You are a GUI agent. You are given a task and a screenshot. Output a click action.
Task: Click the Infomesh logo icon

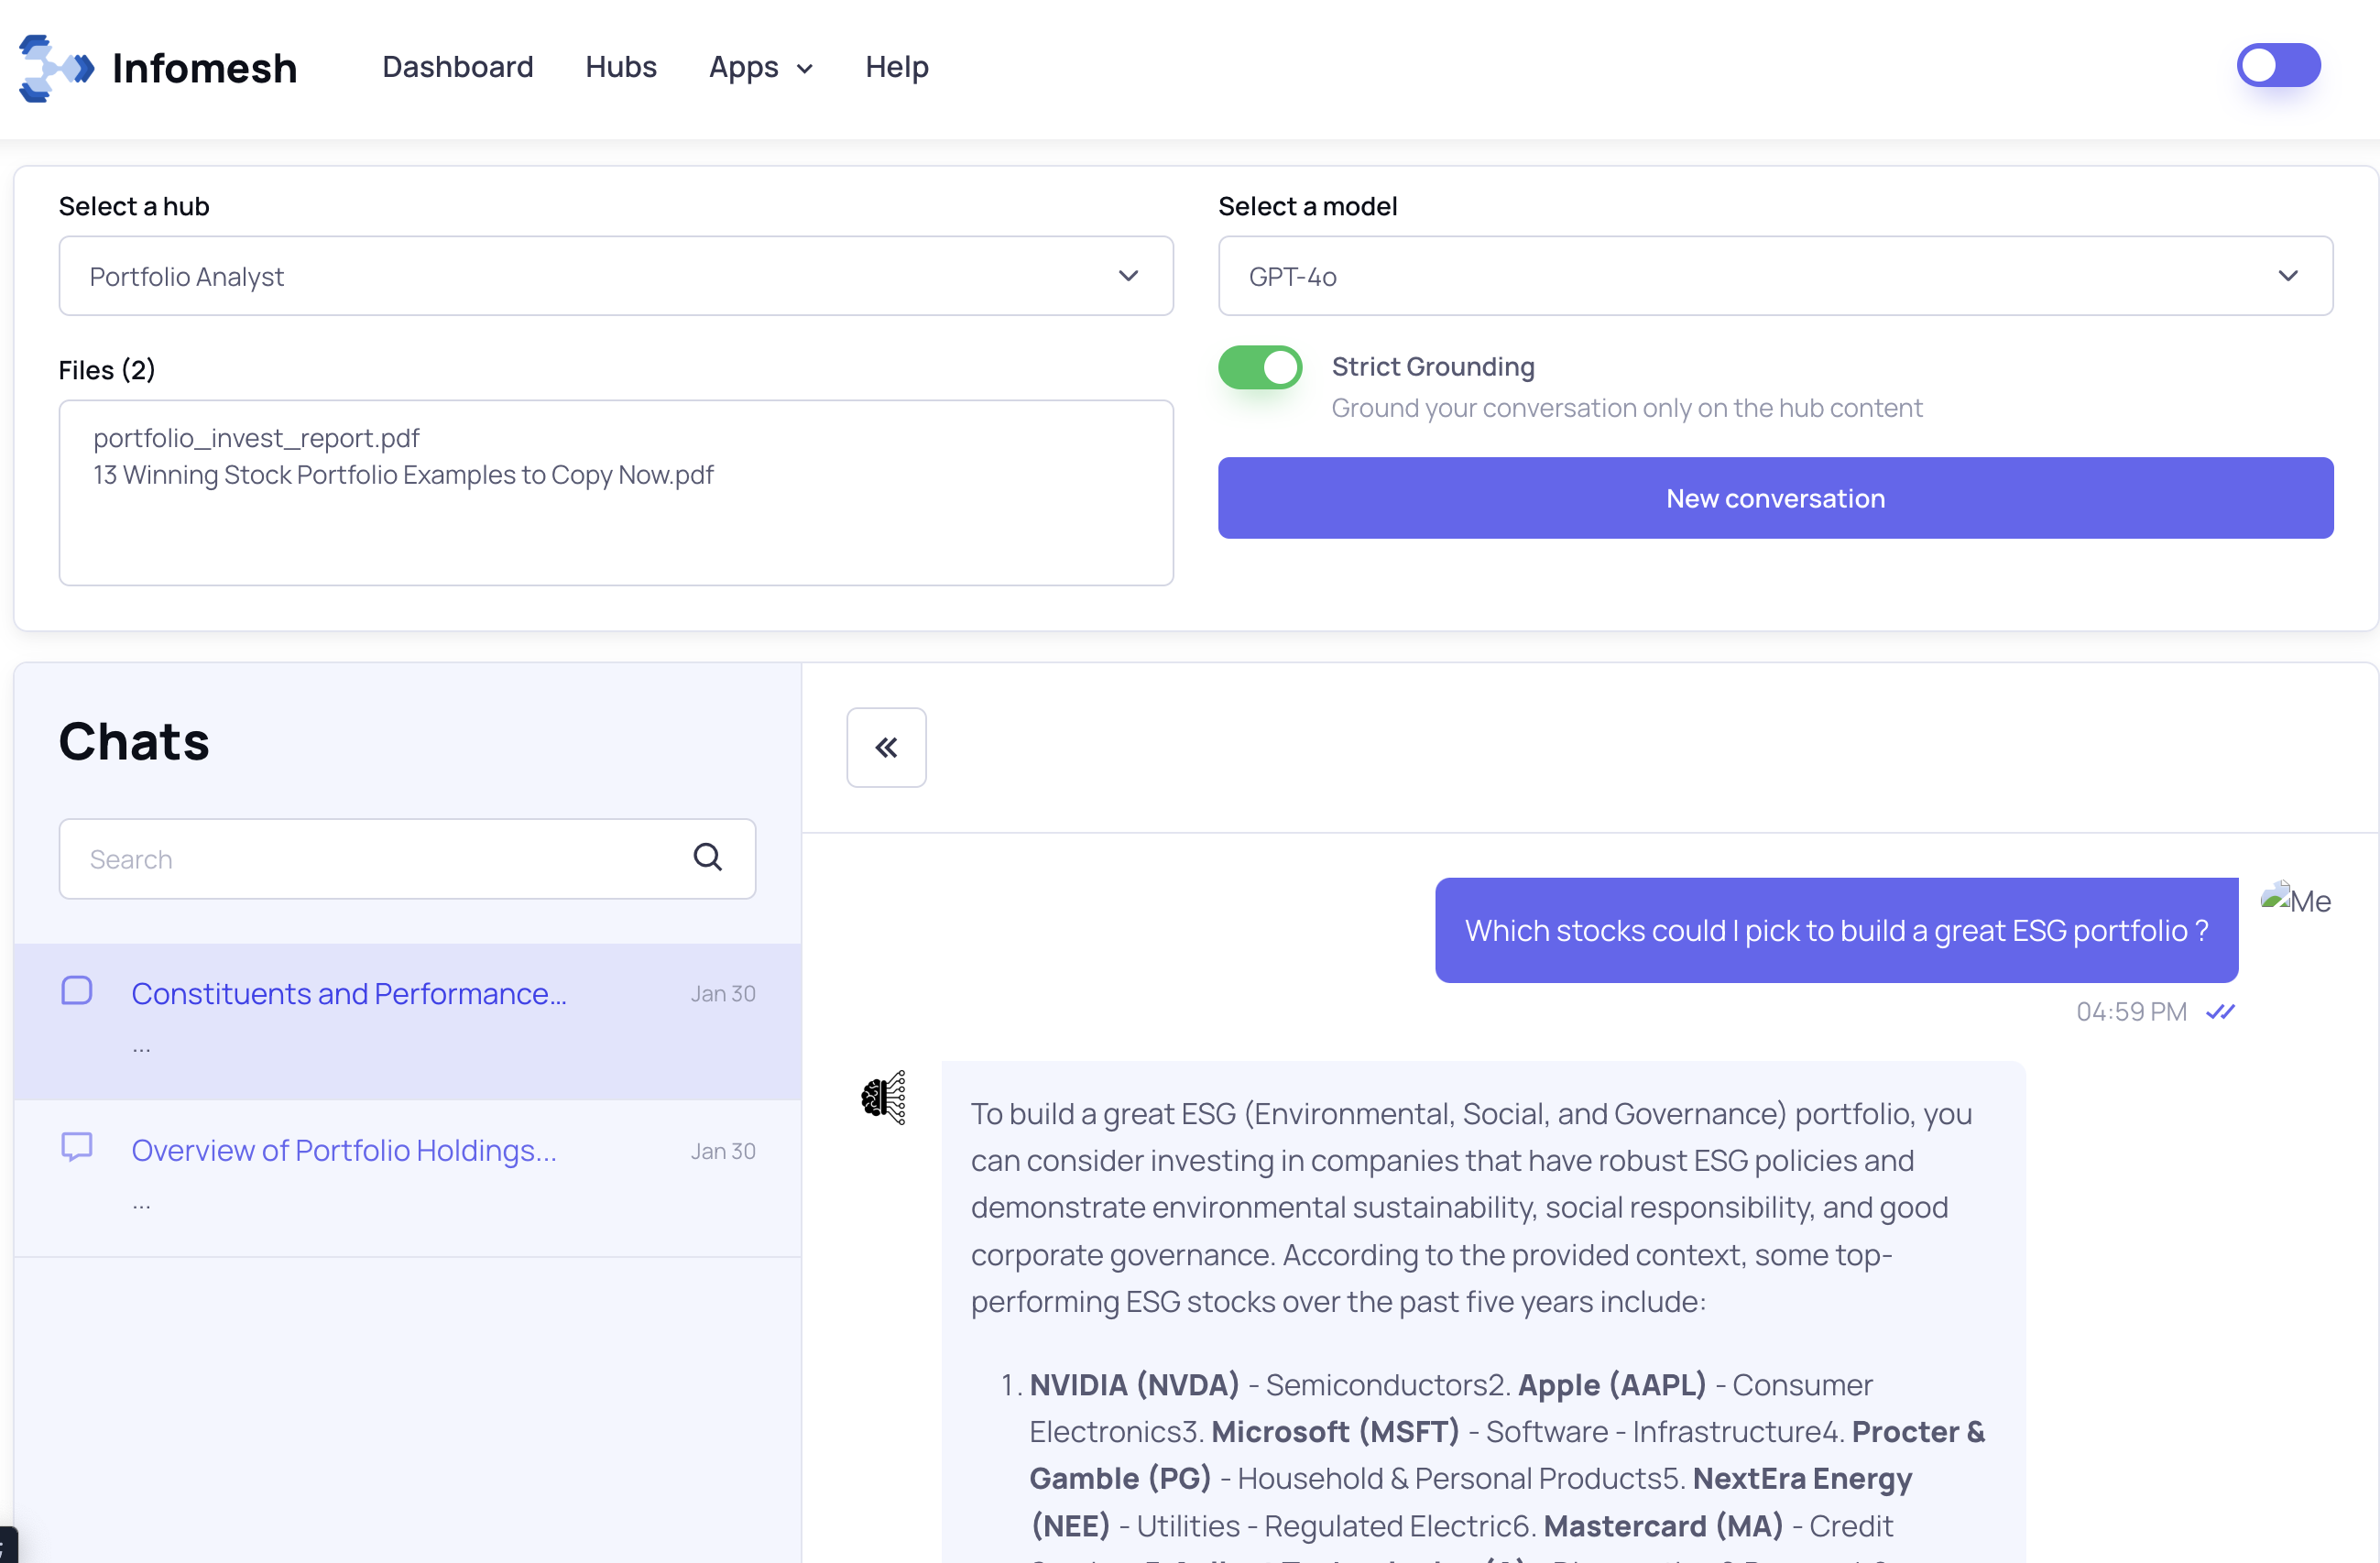[56, 68]
